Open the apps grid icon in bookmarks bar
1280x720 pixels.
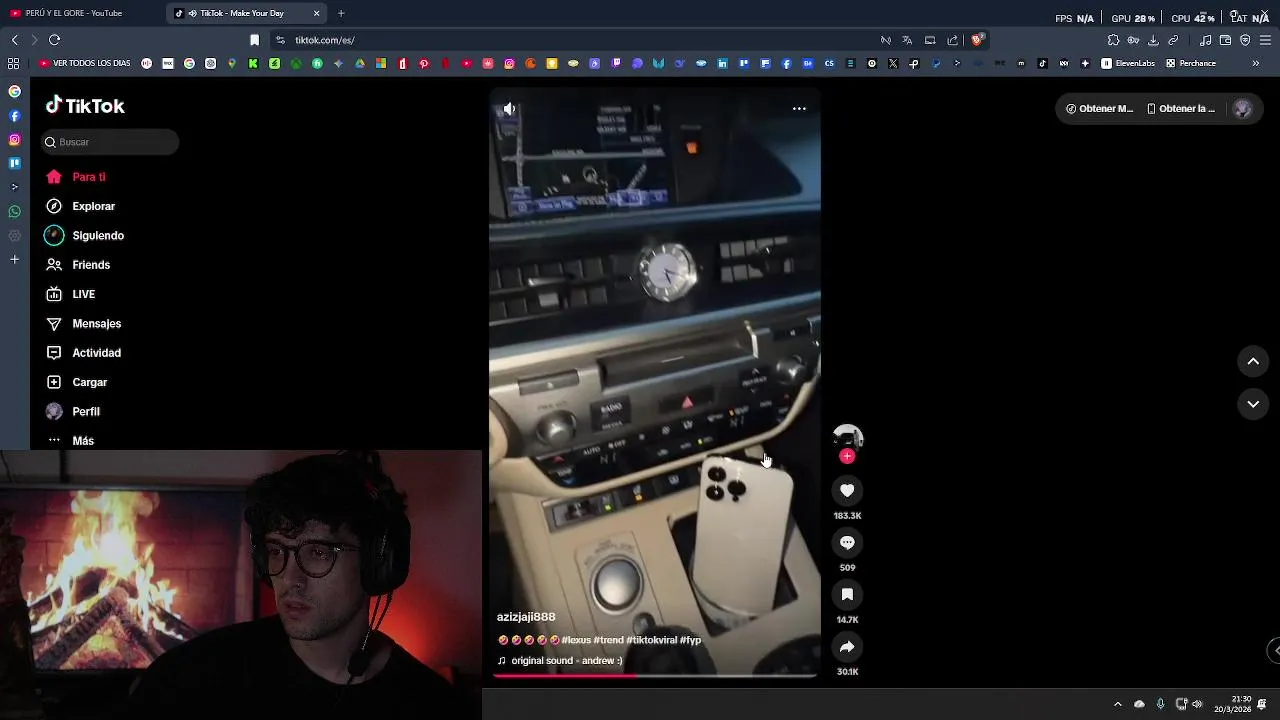(13, 63)
